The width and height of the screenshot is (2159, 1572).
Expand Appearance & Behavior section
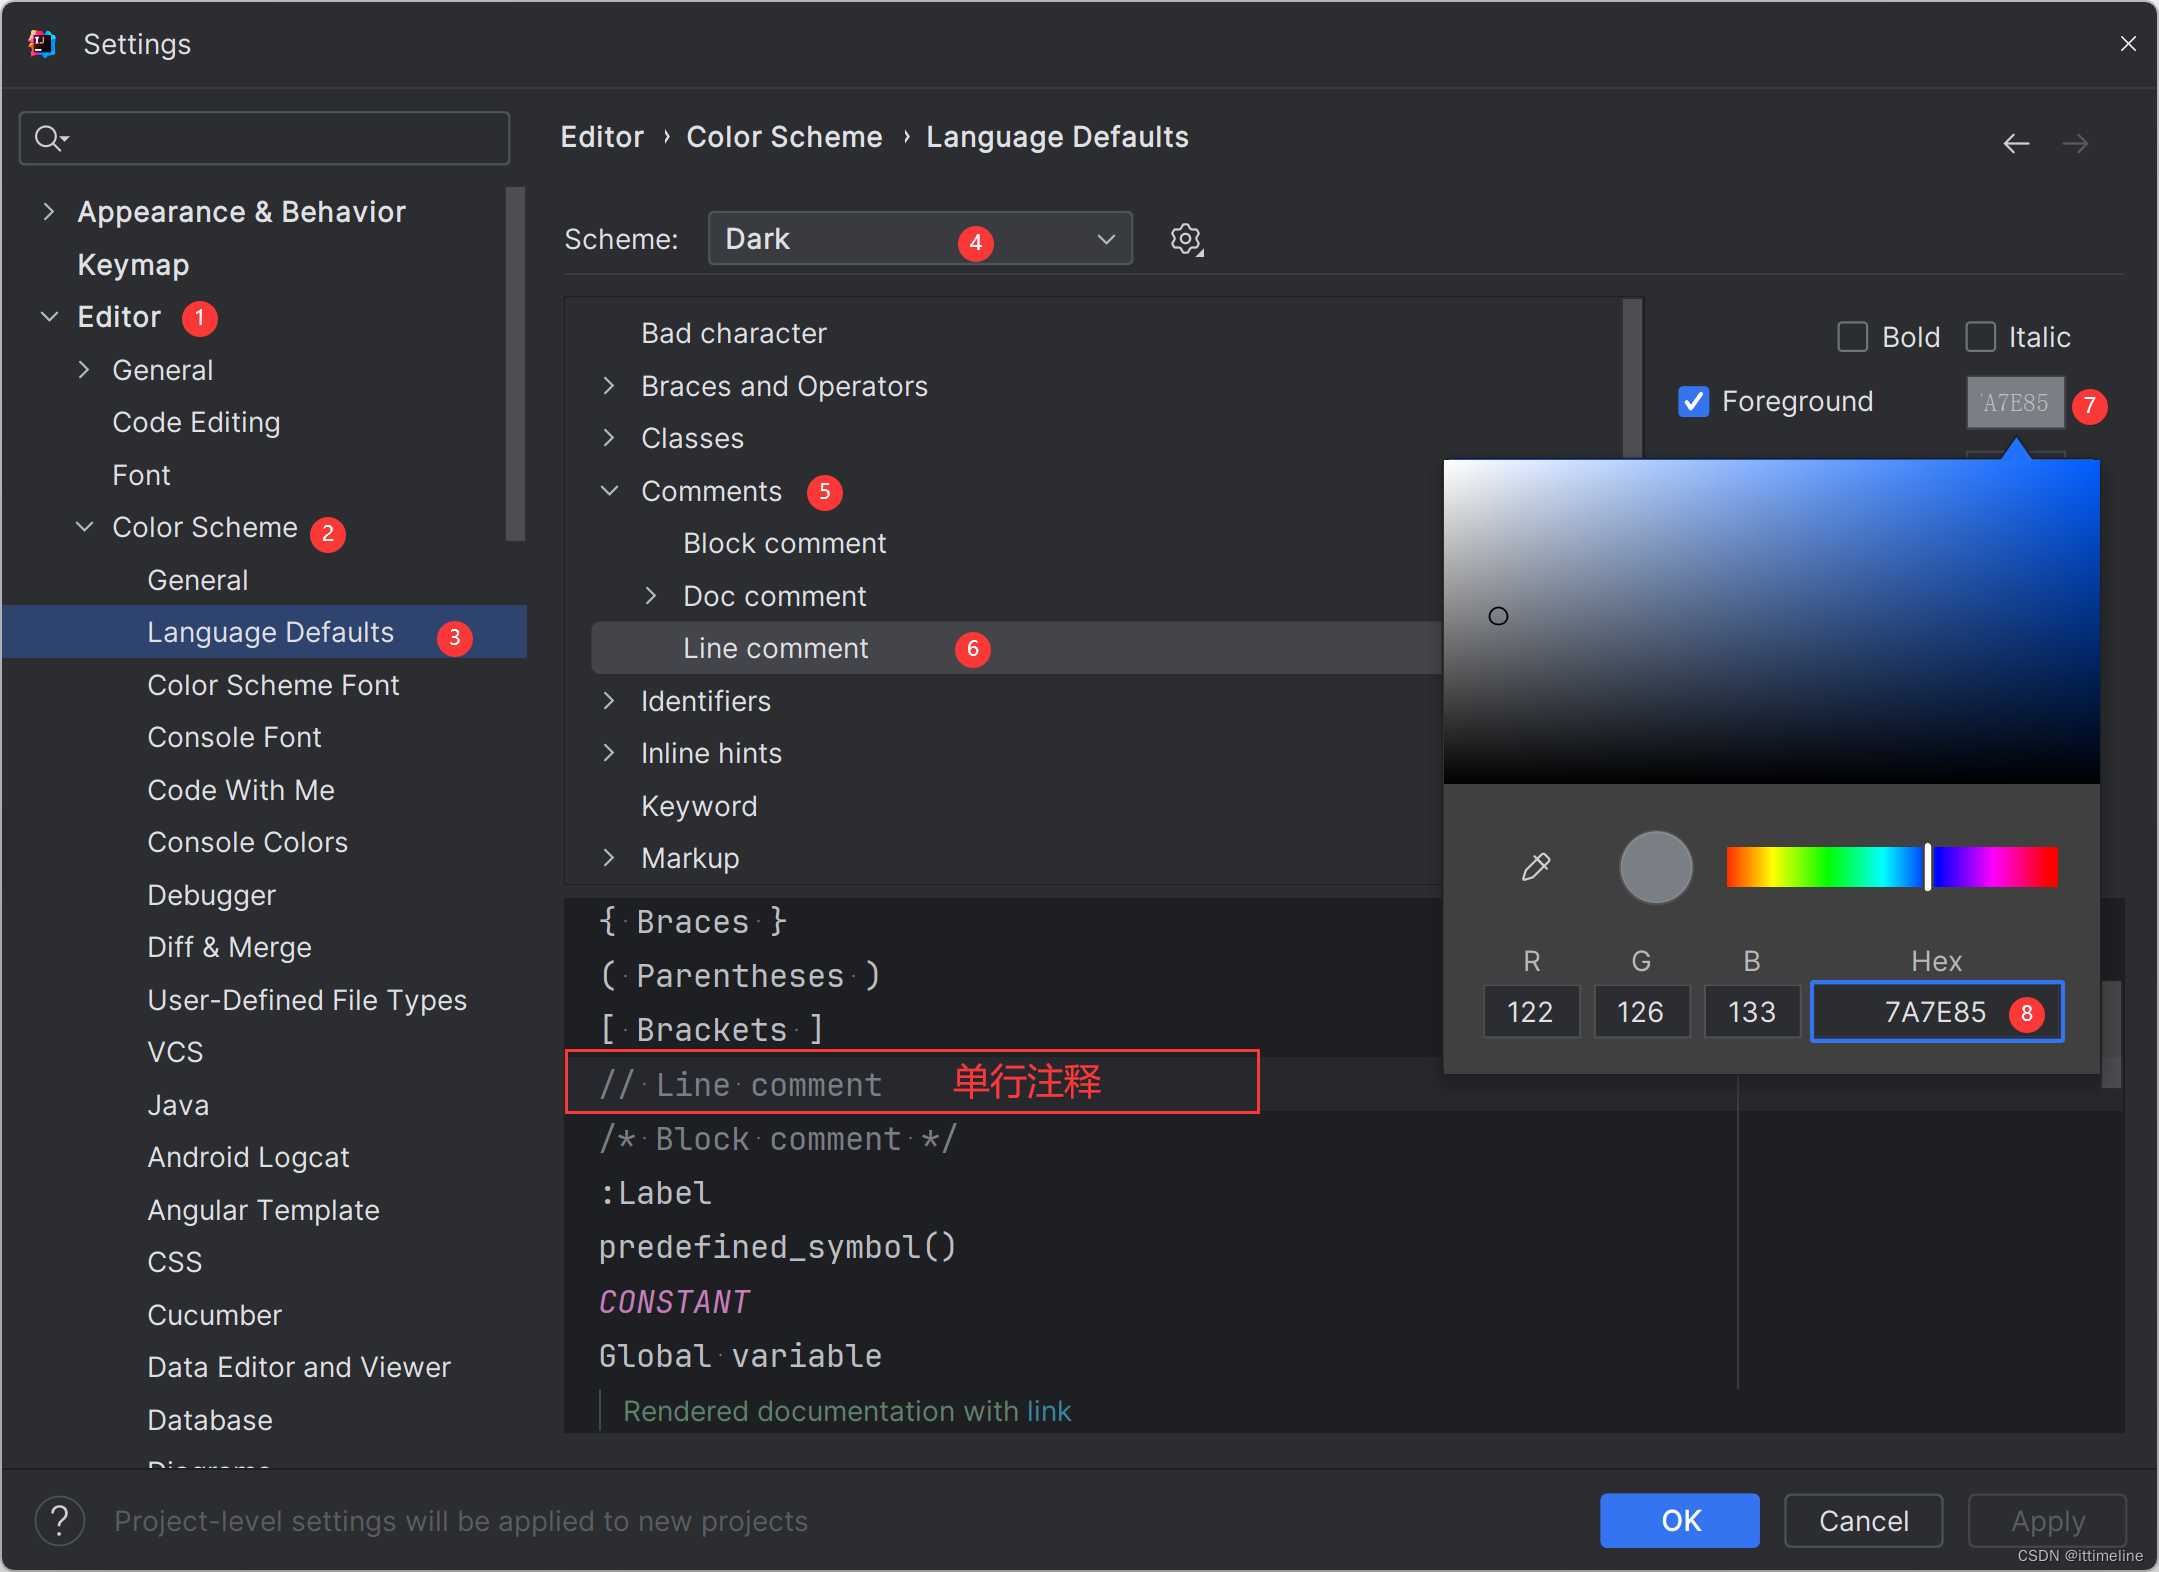(x=48, y=212)
